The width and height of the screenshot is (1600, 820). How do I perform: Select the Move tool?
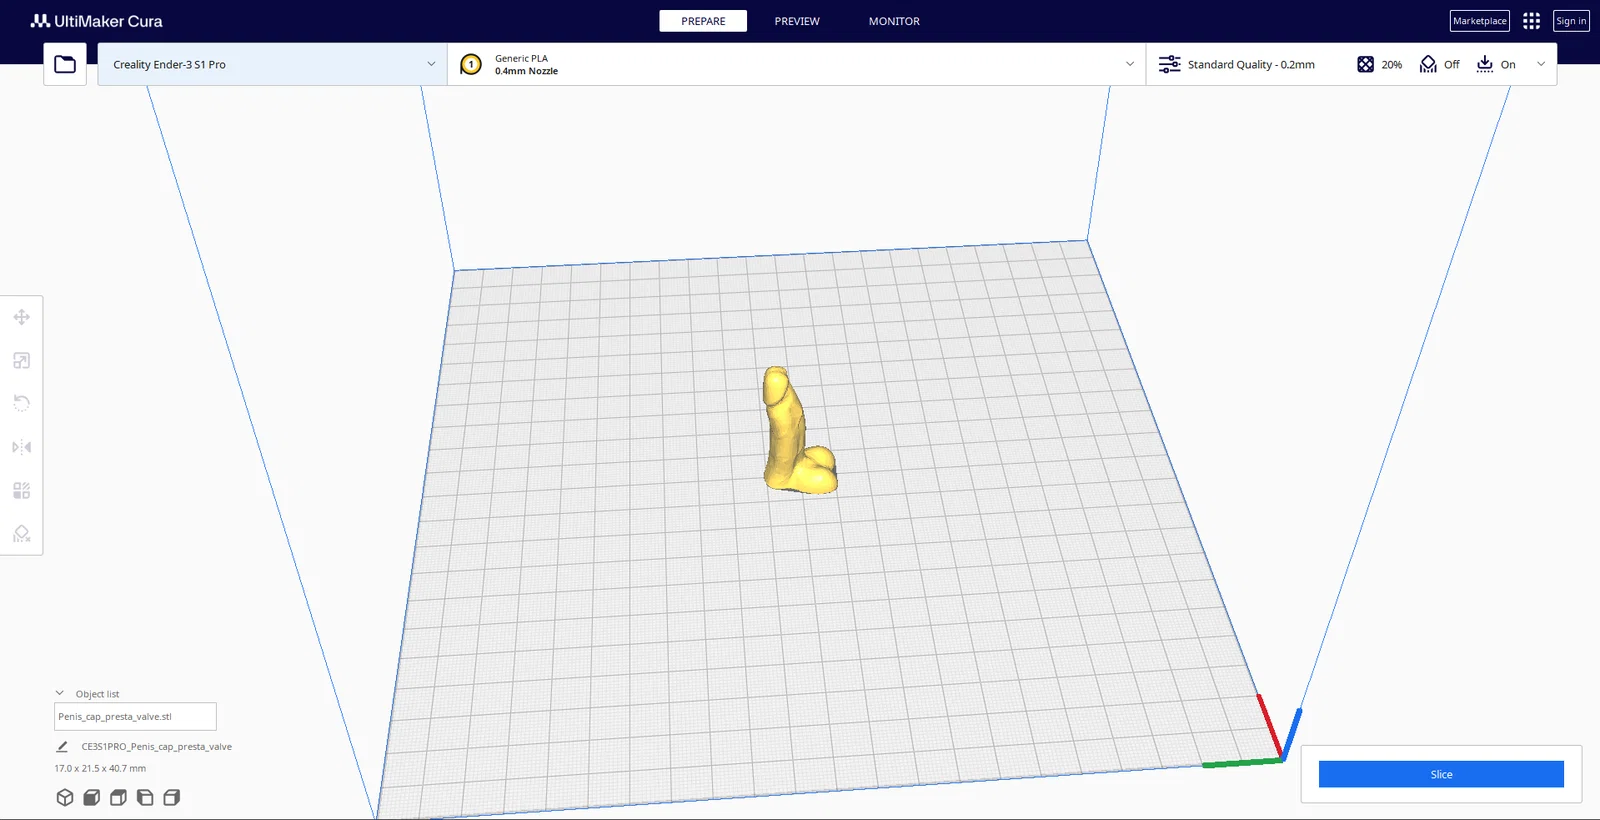pyautogui.click(x=21, y=317)
